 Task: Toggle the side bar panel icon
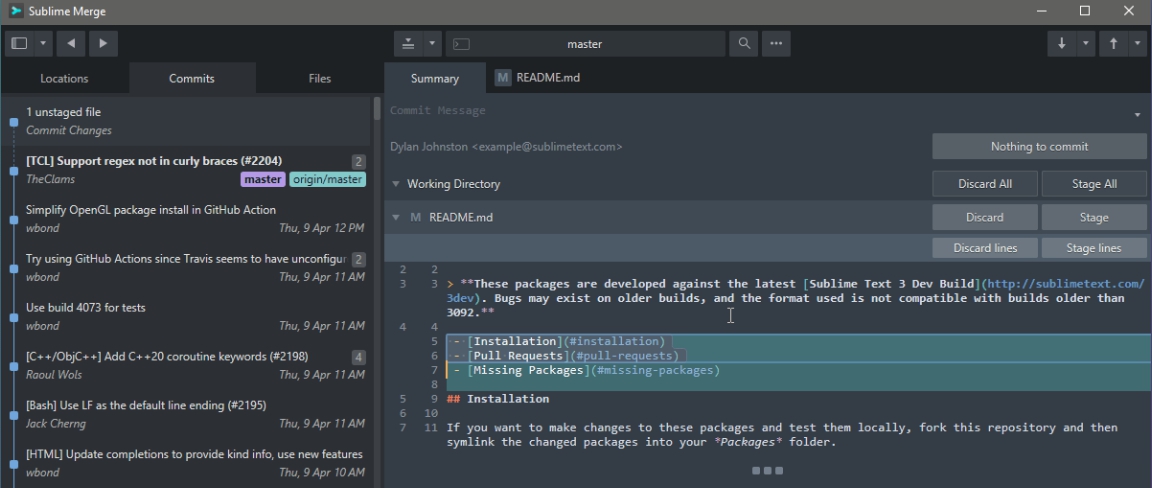click(x=19, y=43)
